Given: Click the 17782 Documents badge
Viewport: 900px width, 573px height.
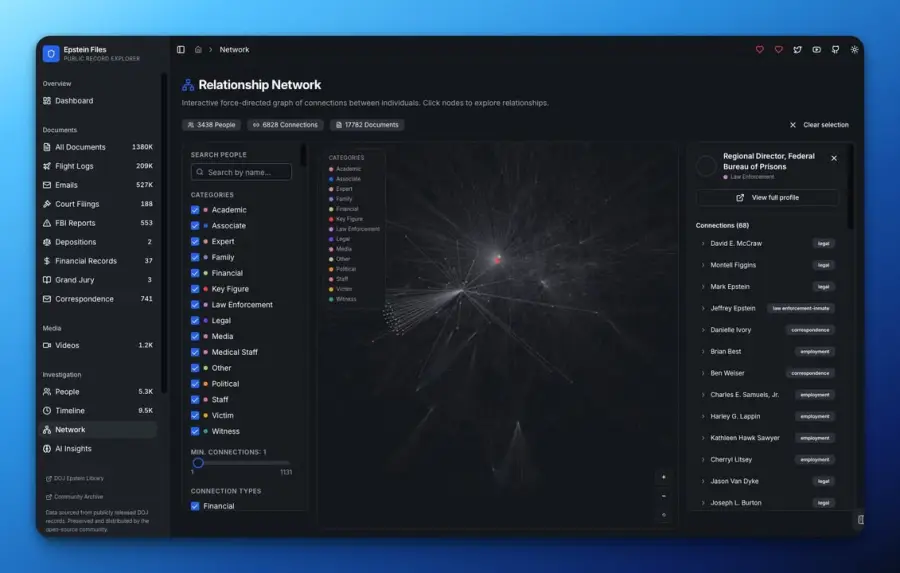Looking at the screenshot, I should [367, 125].
